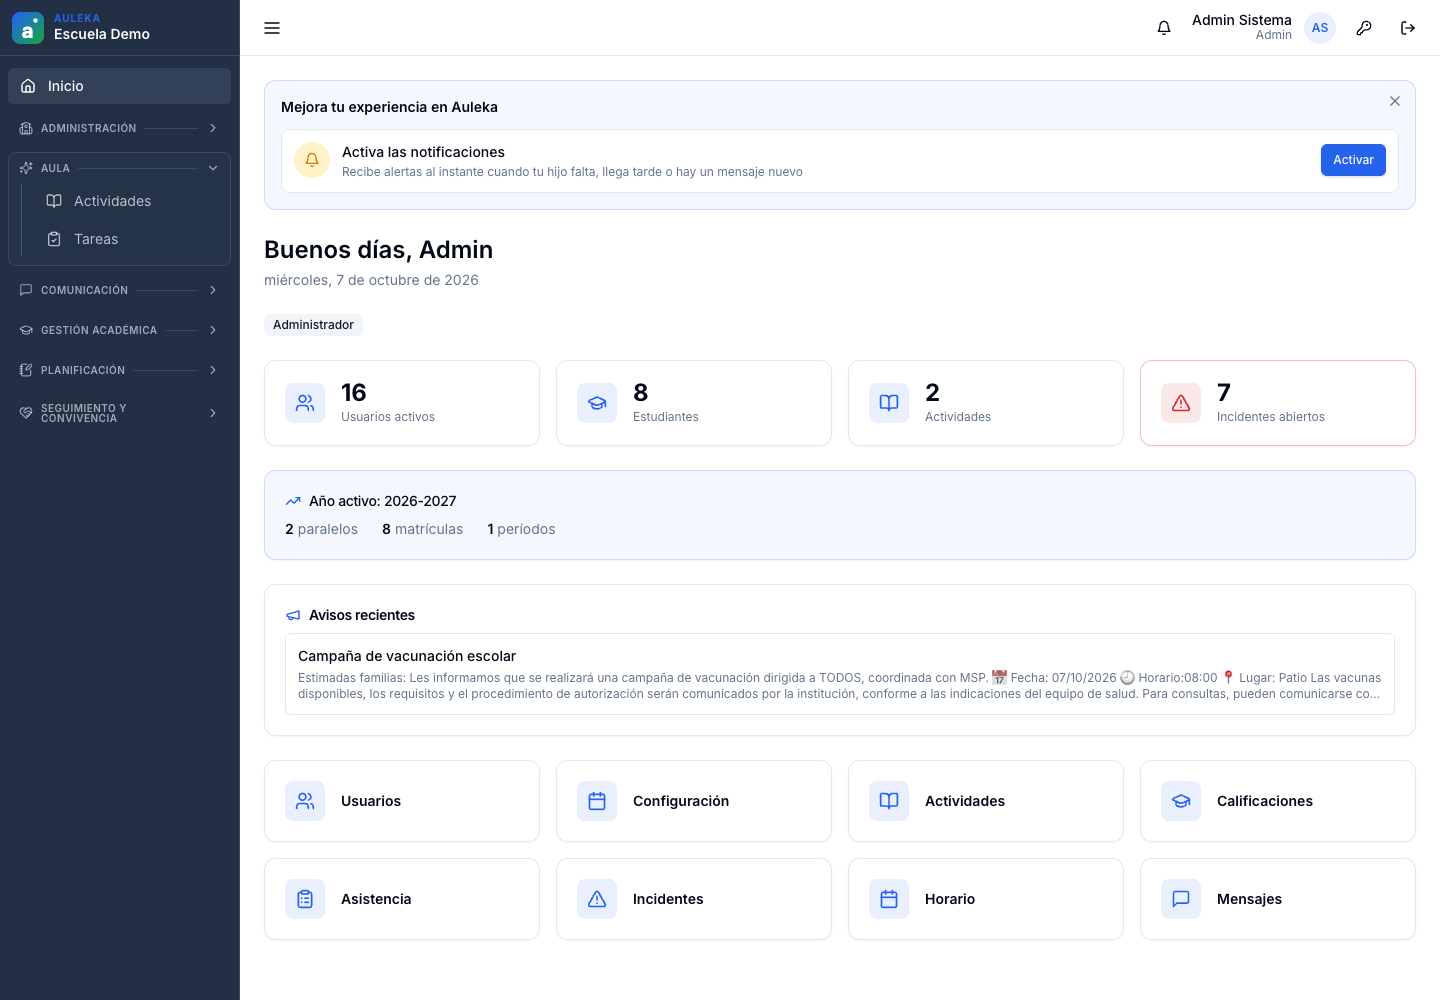Click the Activar notifications button
The height and width of the screenshot is (1000, 1440).
1353,160
